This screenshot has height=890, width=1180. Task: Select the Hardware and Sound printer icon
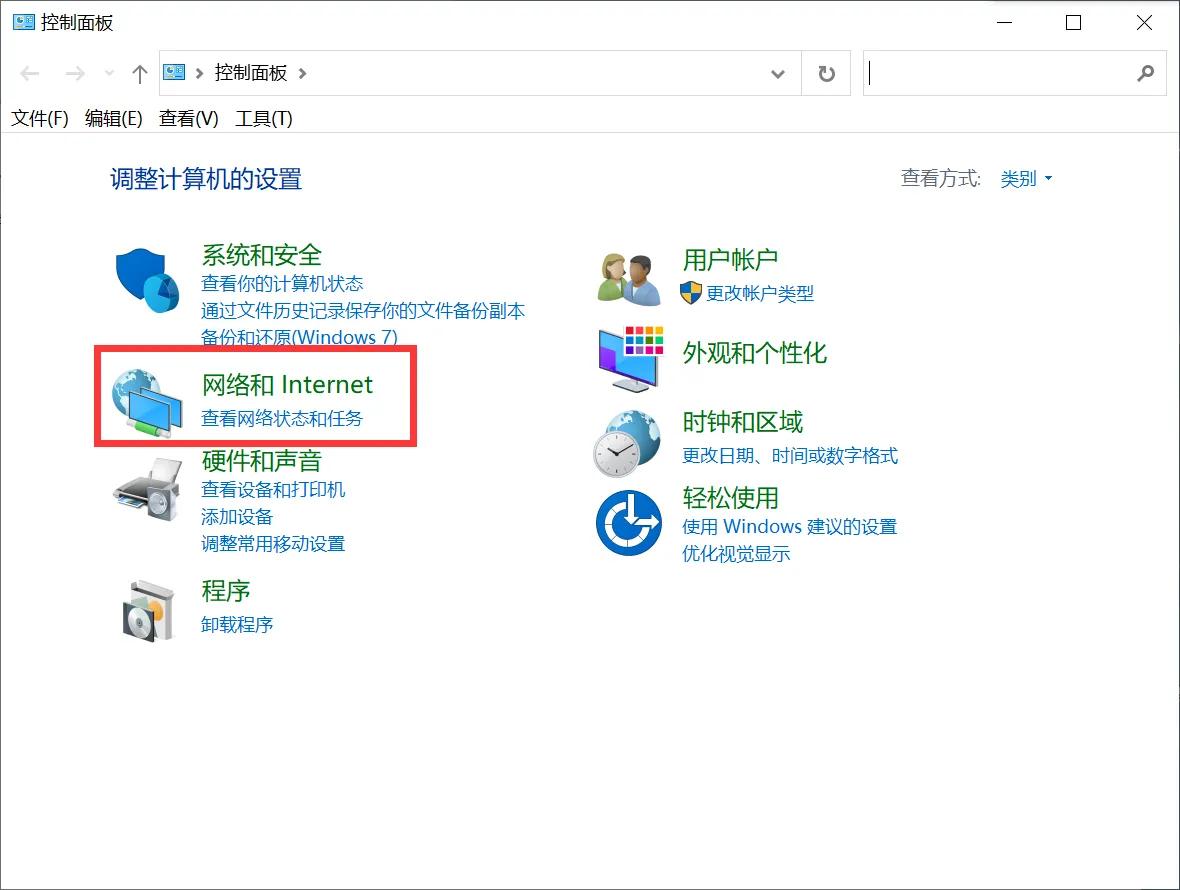pos(146,490)
